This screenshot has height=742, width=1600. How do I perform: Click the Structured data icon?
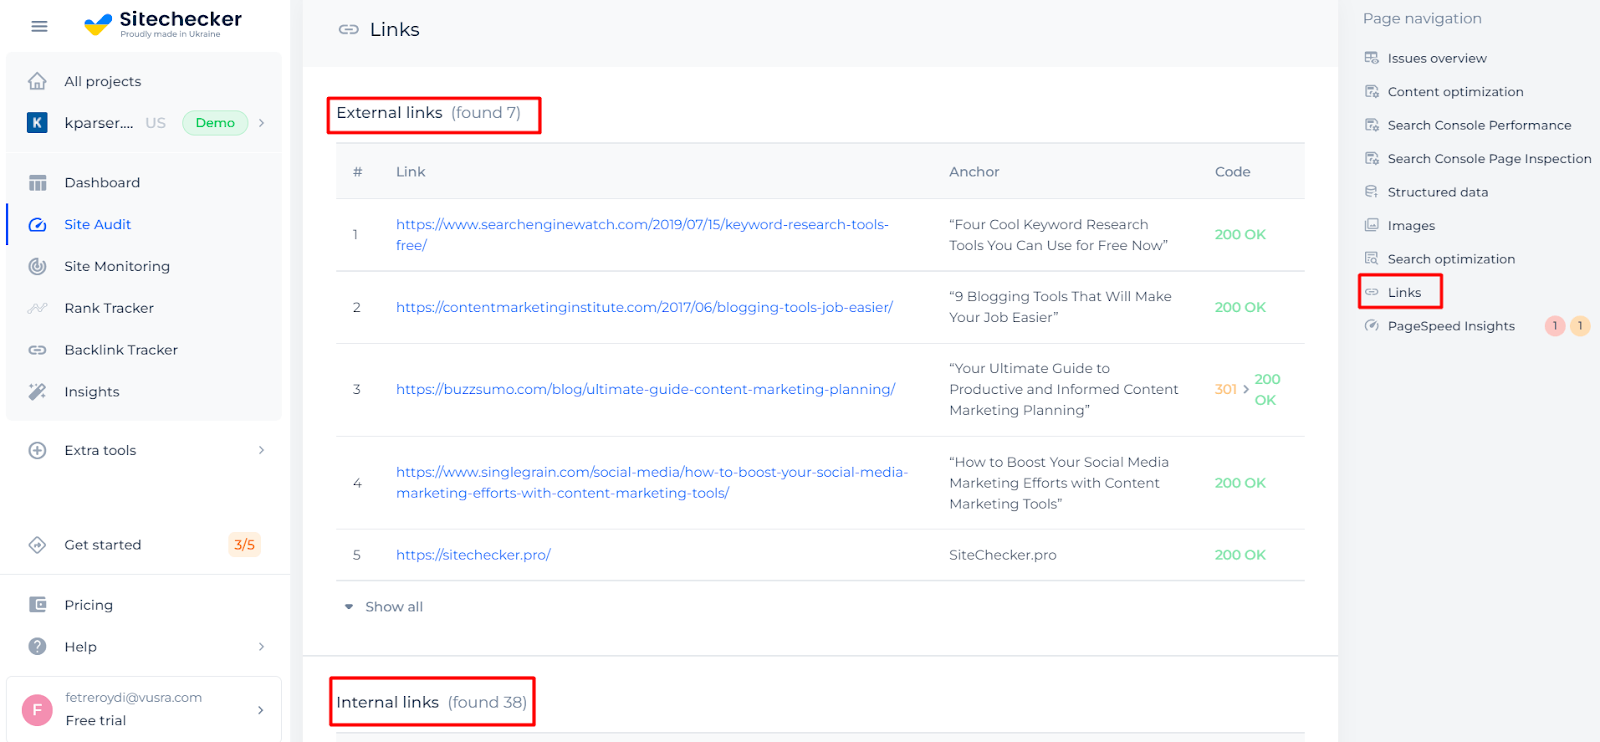click(x=1372, y=192)
